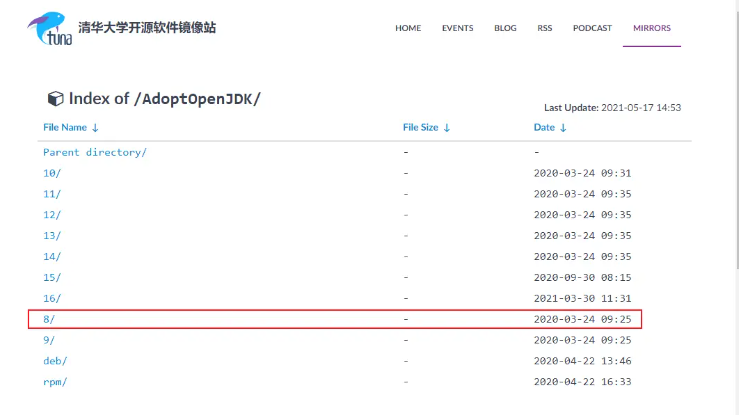Select the RSS nav item
The height and width of the screenshot is (415, 739).
(545, 28)
